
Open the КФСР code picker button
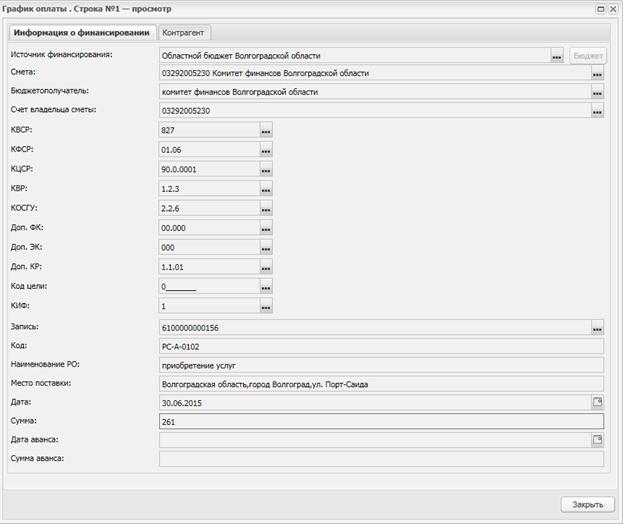tap(266, 150)
